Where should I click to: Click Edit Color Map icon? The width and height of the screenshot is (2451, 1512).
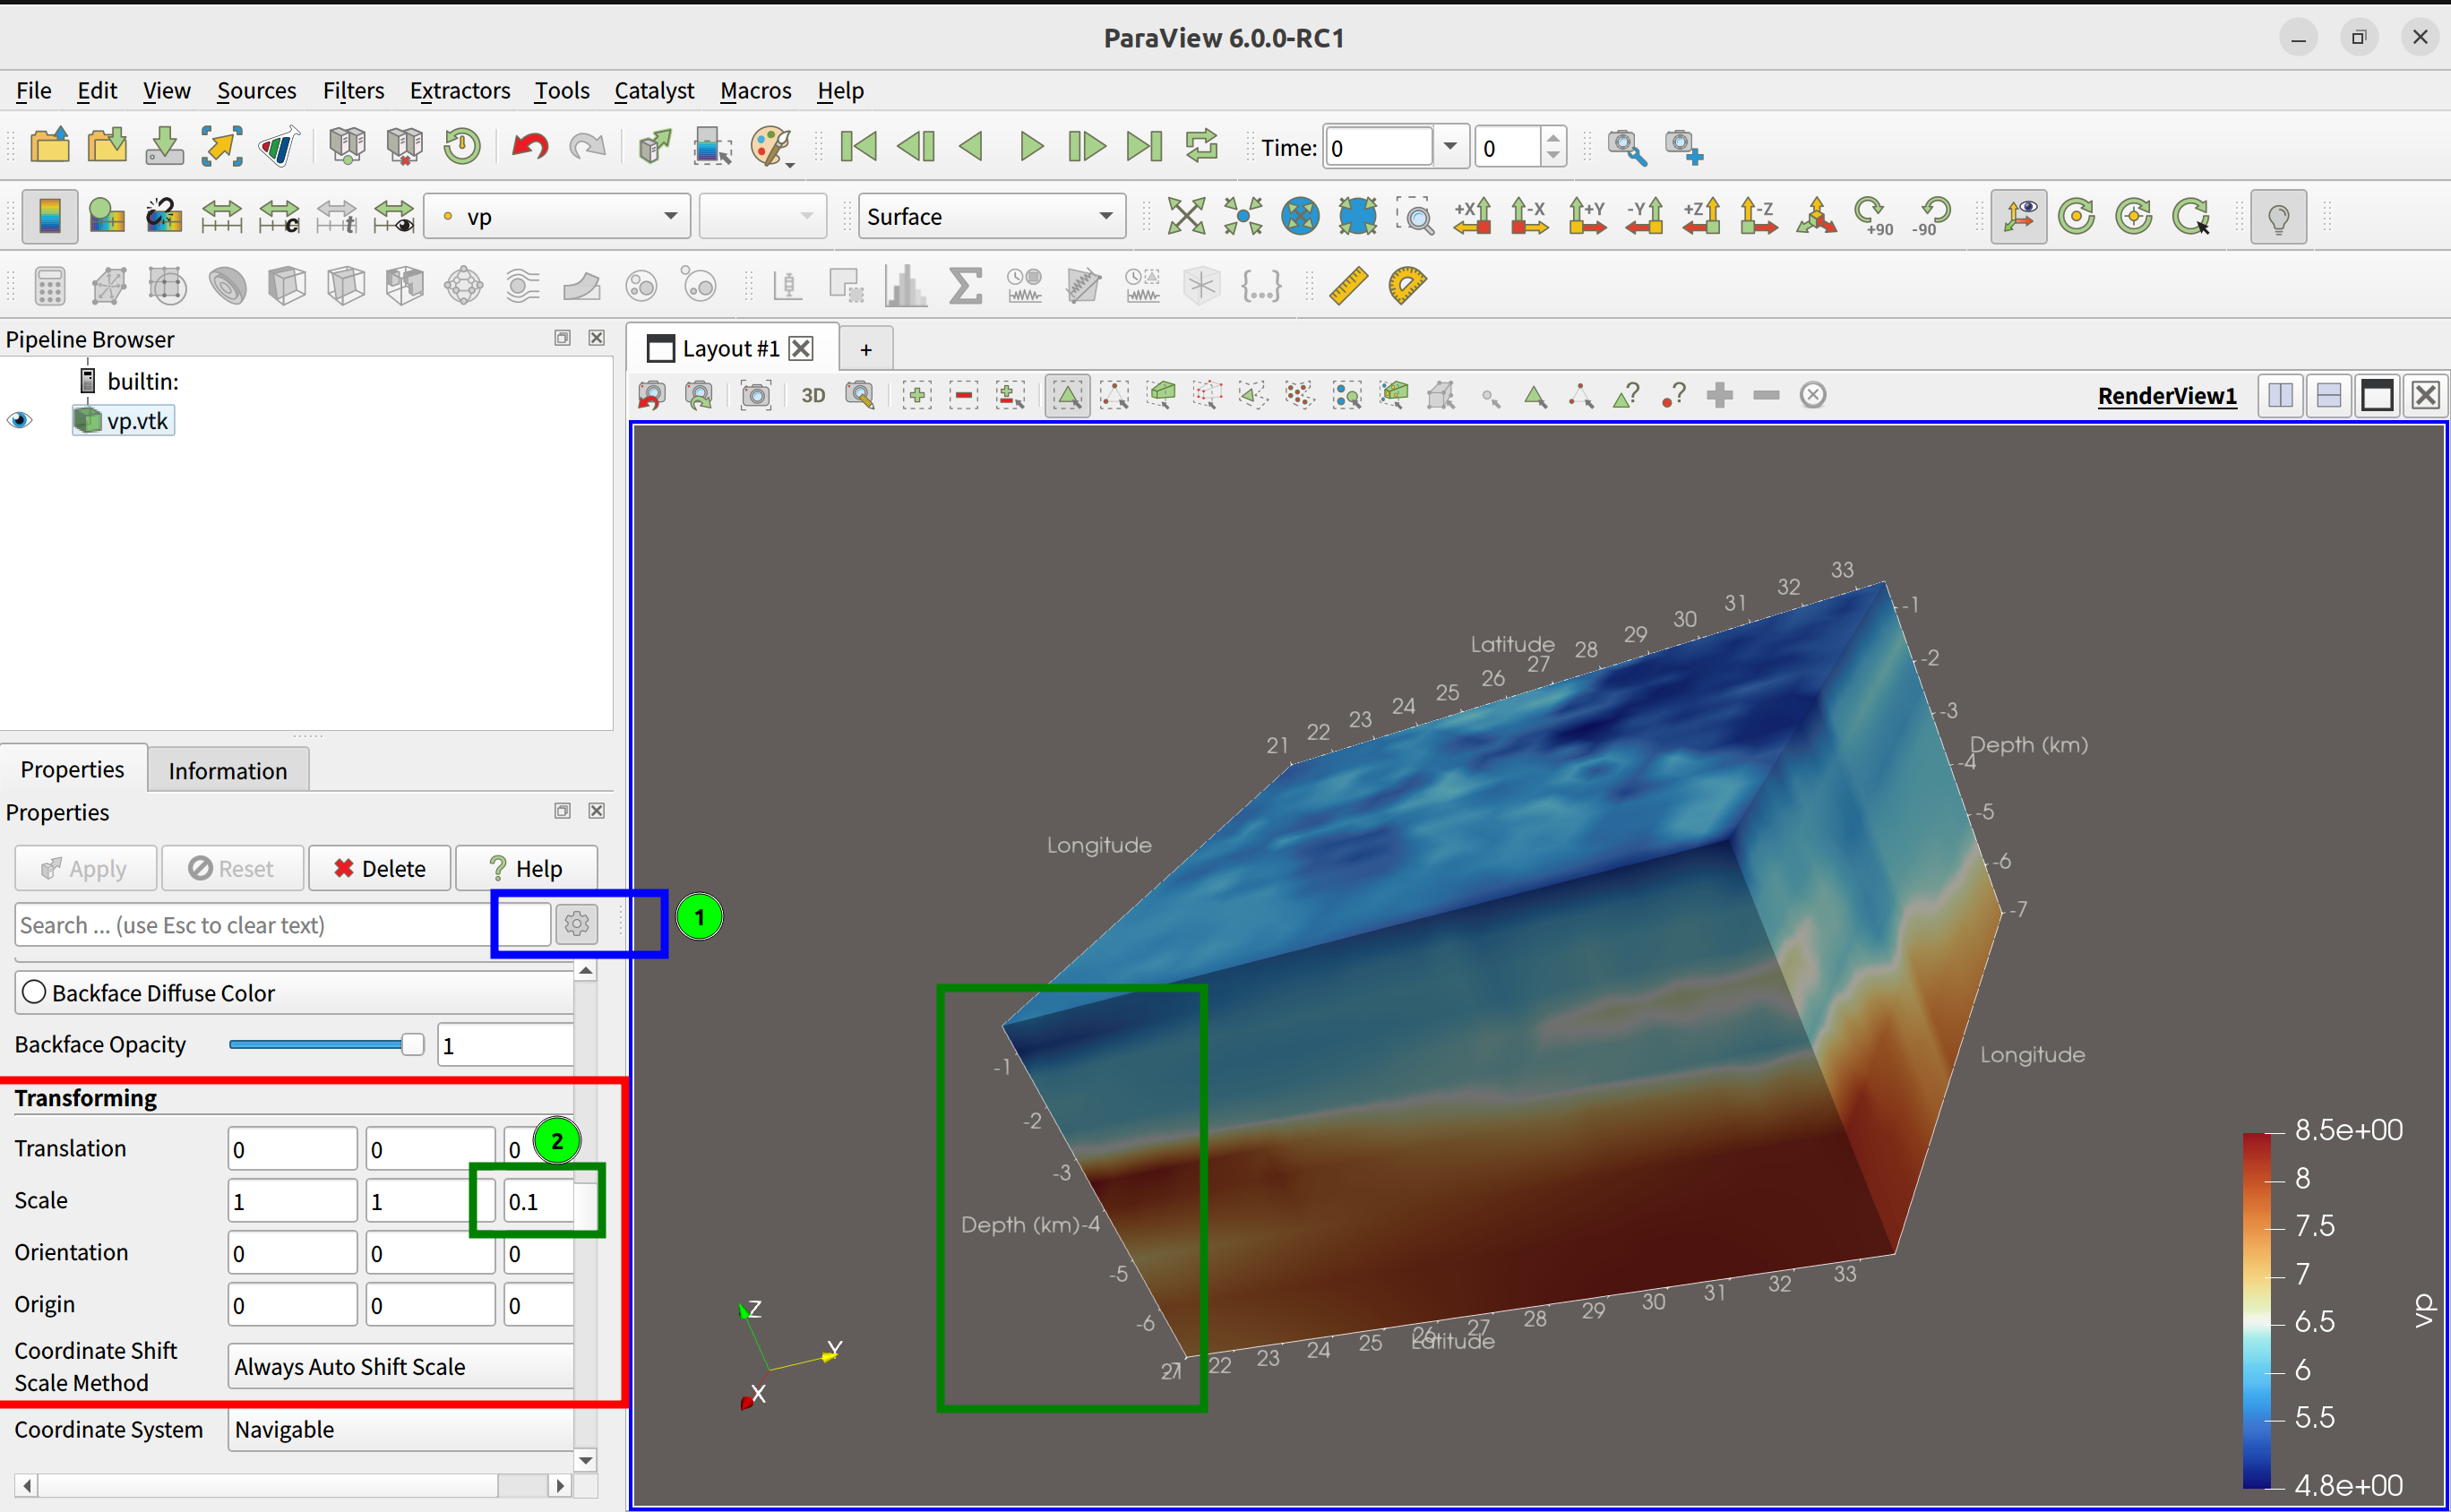(x=106, y=217)
